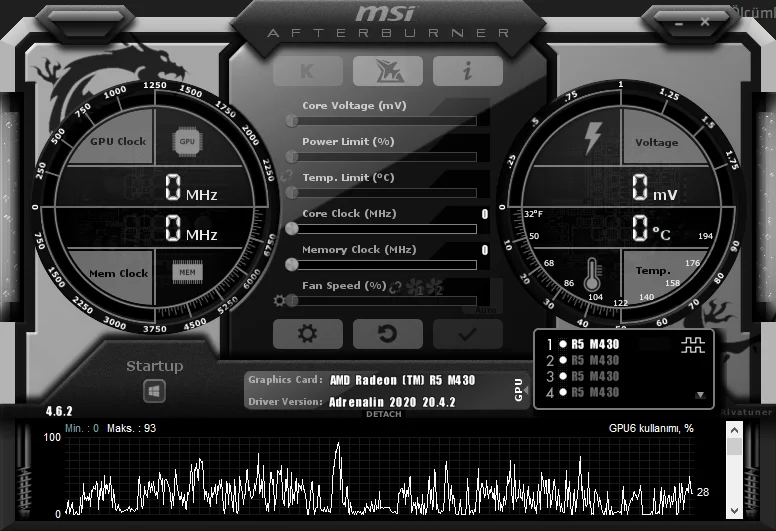Click Fan Speed slider handle
The width and height of the screenshot is (776, 531).
pos(292,300)
